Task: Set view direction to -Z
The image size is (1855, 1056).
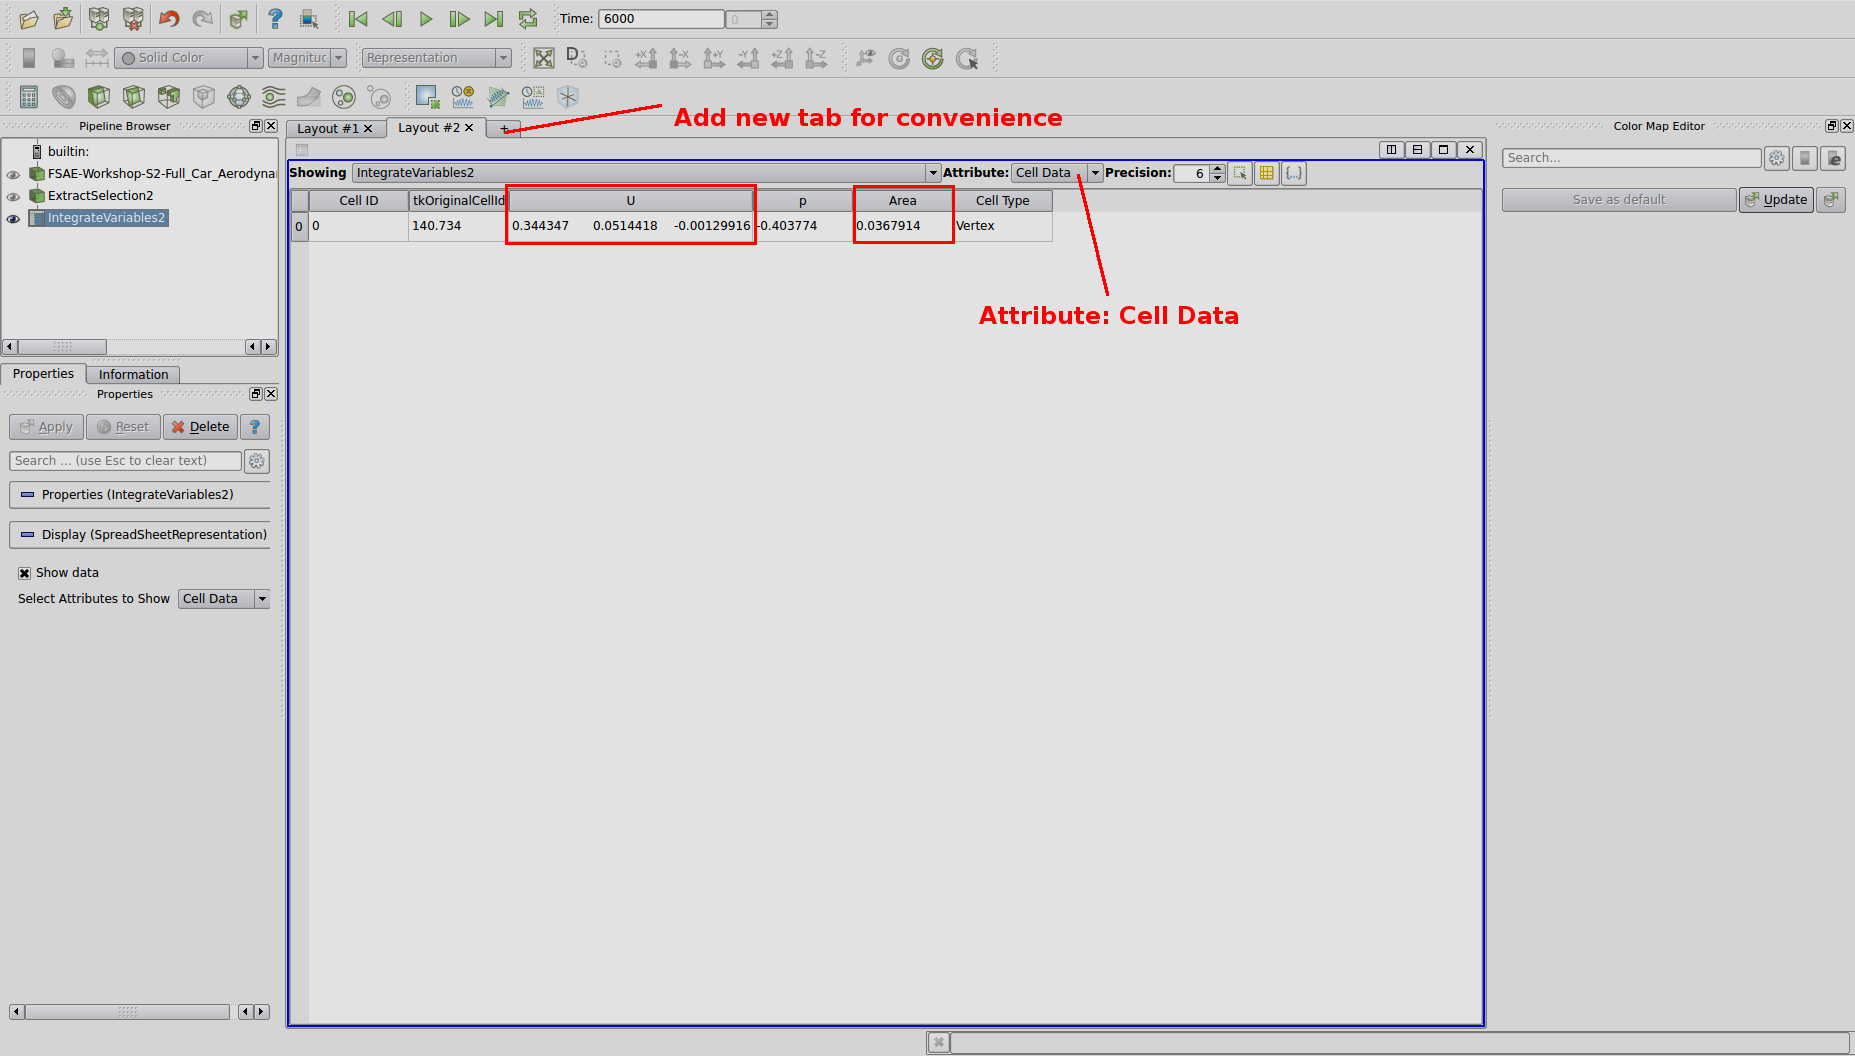Action: (x=816, y=58)
